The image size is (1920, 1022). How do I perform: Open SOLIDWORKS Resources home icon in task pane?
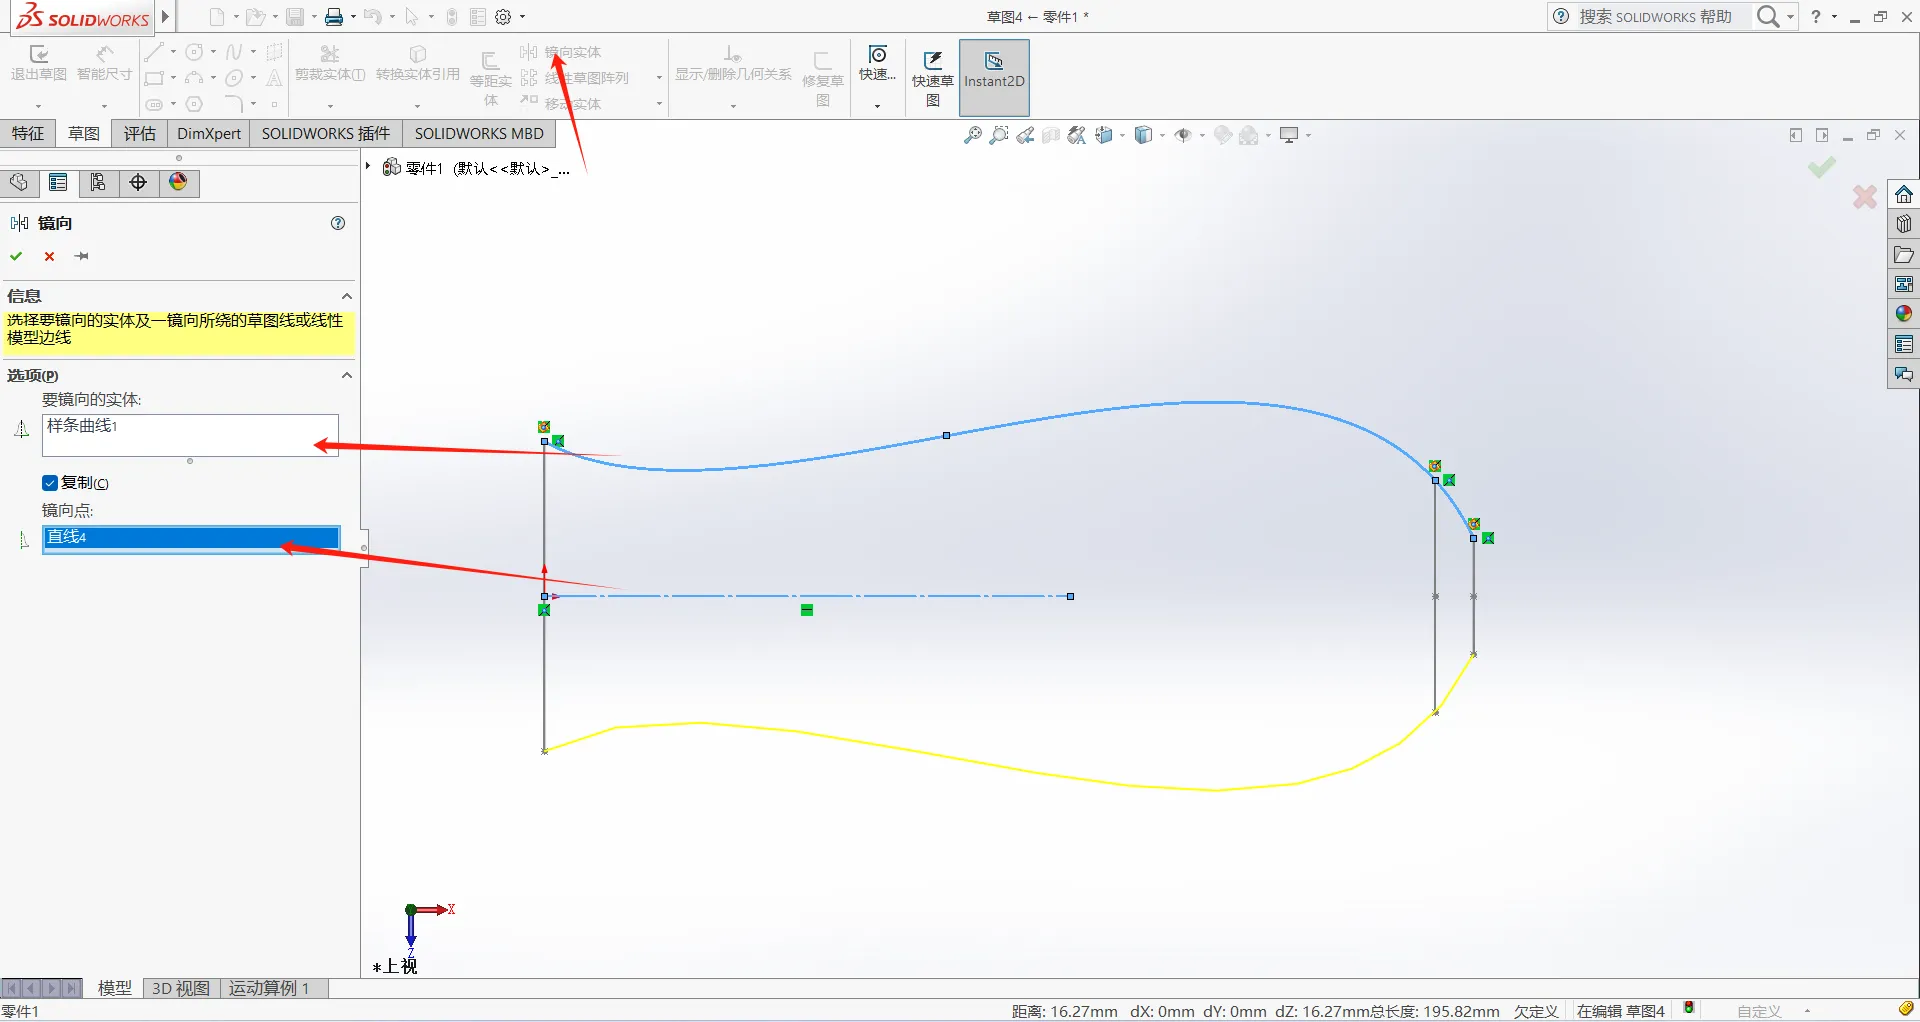1904,194
